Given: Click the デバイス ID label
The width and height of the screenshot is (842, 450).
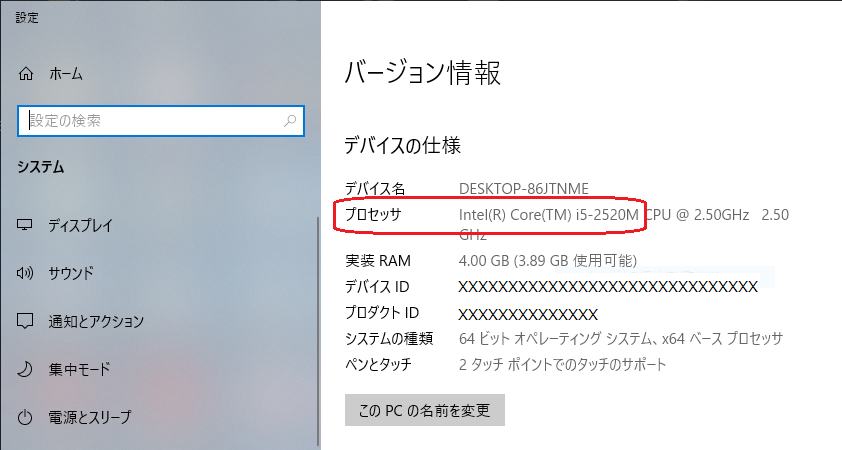Looking at the screenshot, I should pyautogui.click(x=377, y=287).
